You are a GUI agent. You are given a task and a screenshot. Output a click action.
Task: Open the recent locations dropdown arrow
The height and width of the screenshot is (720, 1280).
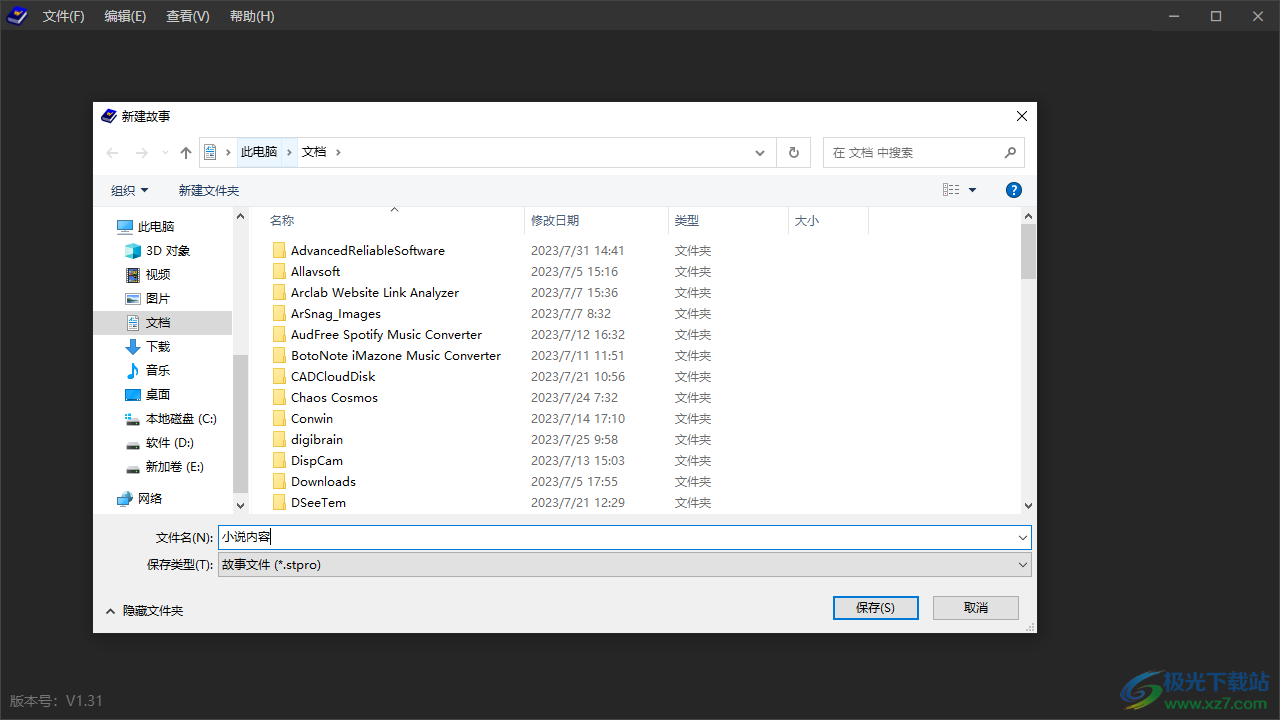click(x=165, y=153)
